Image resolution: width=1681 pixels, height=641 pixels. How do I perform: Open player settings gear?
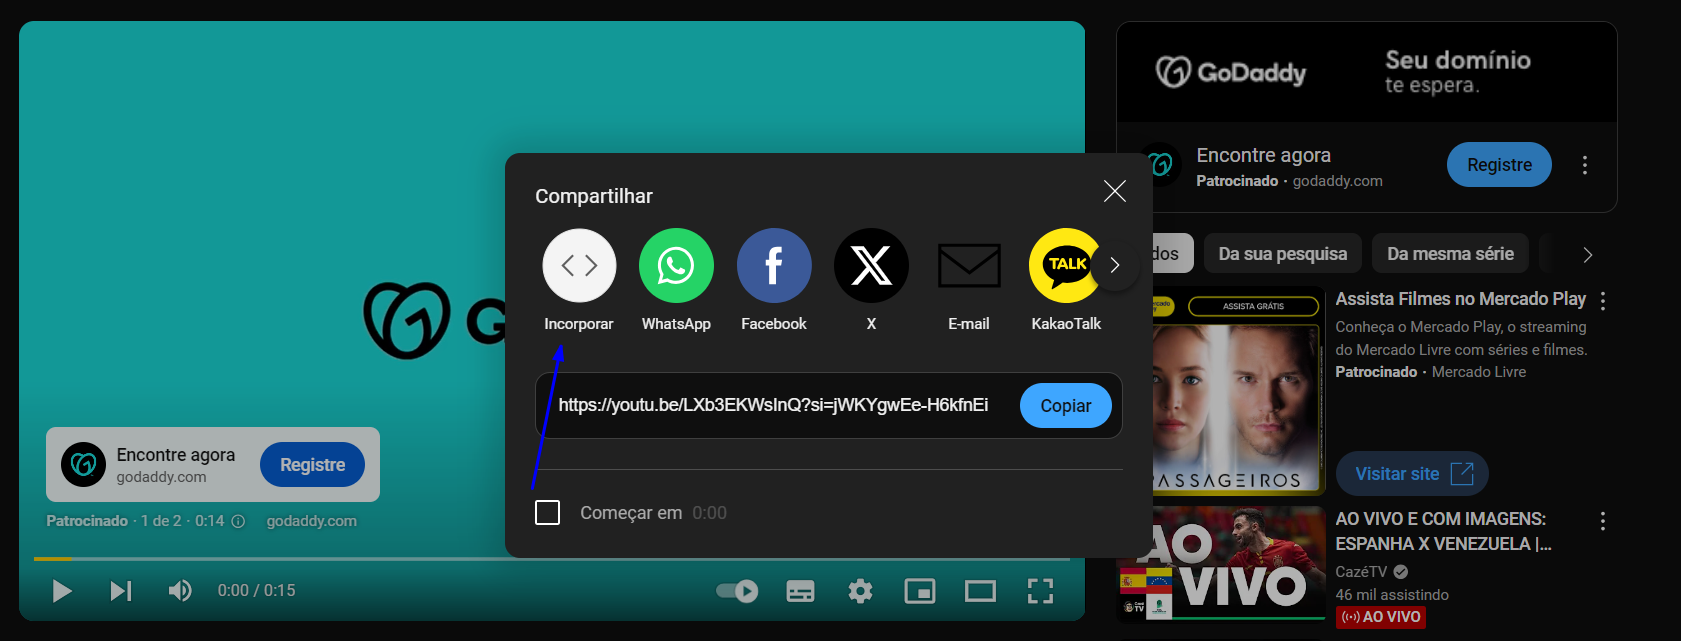860,591
